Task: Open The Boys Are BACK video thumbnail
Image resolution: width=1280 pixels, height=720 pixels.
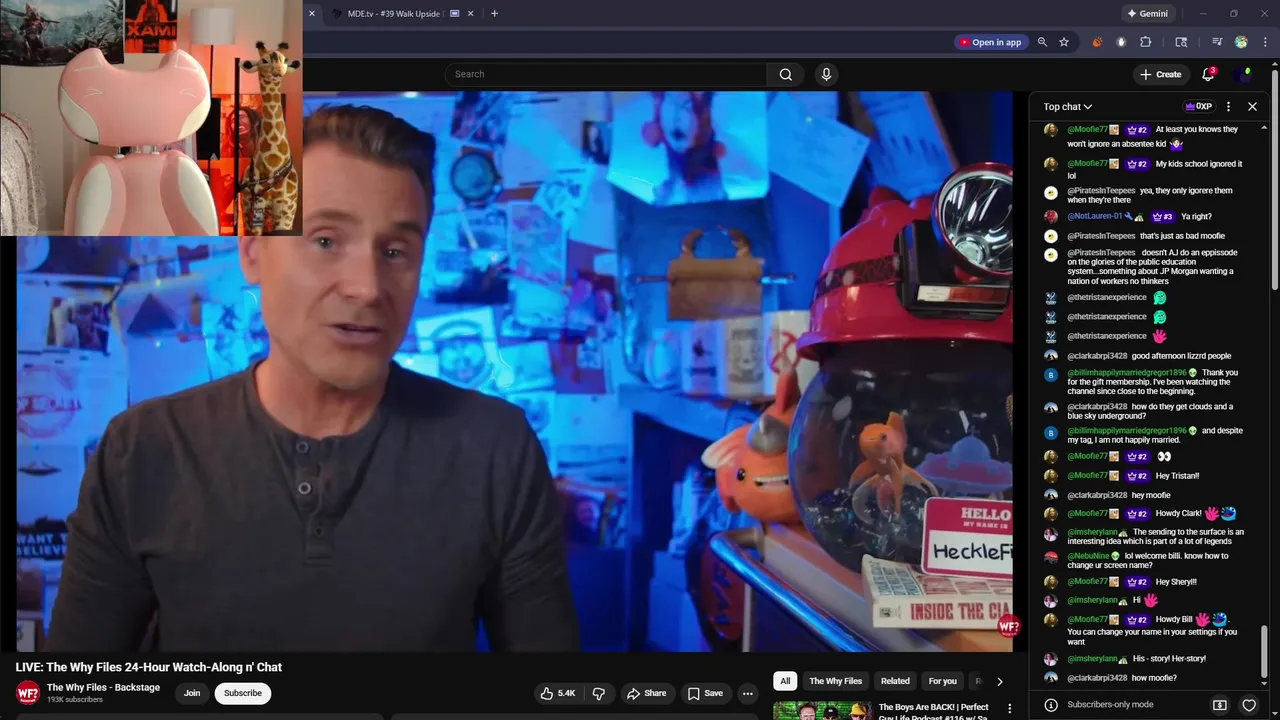Action: pyautogui.click(x=822, y=710)
